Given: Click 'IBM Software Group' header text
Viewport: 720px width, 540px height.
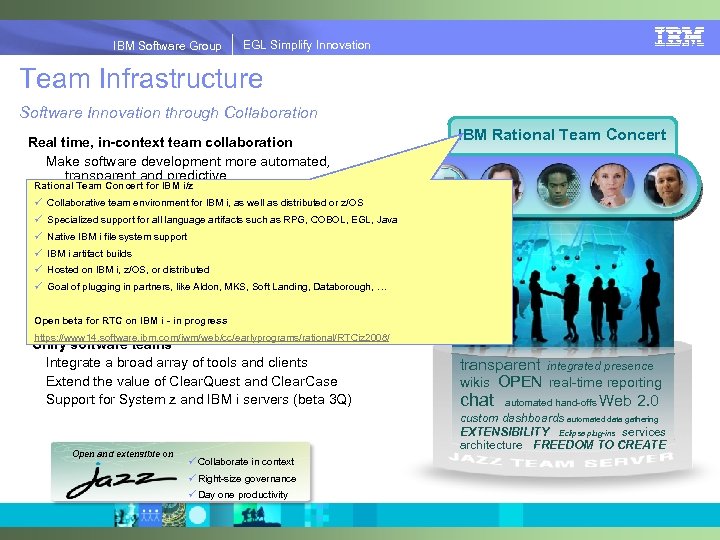Looking at the screenshot, I should pyautogui.click(x=167, y=45).
